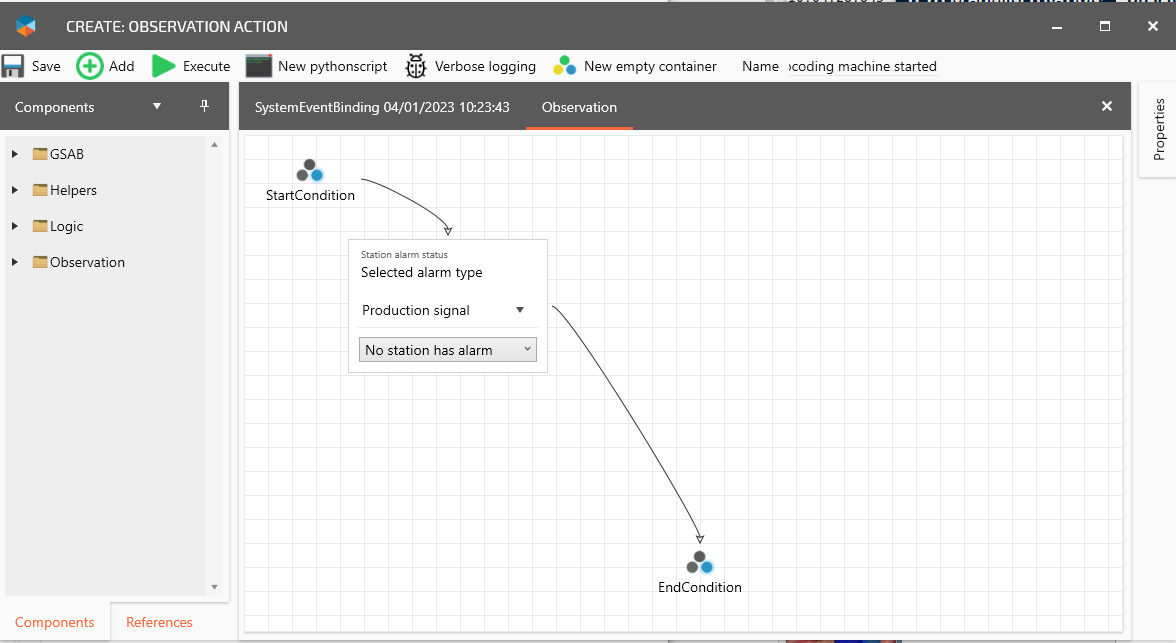Viewport: 1176px width, 643px height.
Task: Create a New pythonscript from toolbar
Action: tap(317, 66)
